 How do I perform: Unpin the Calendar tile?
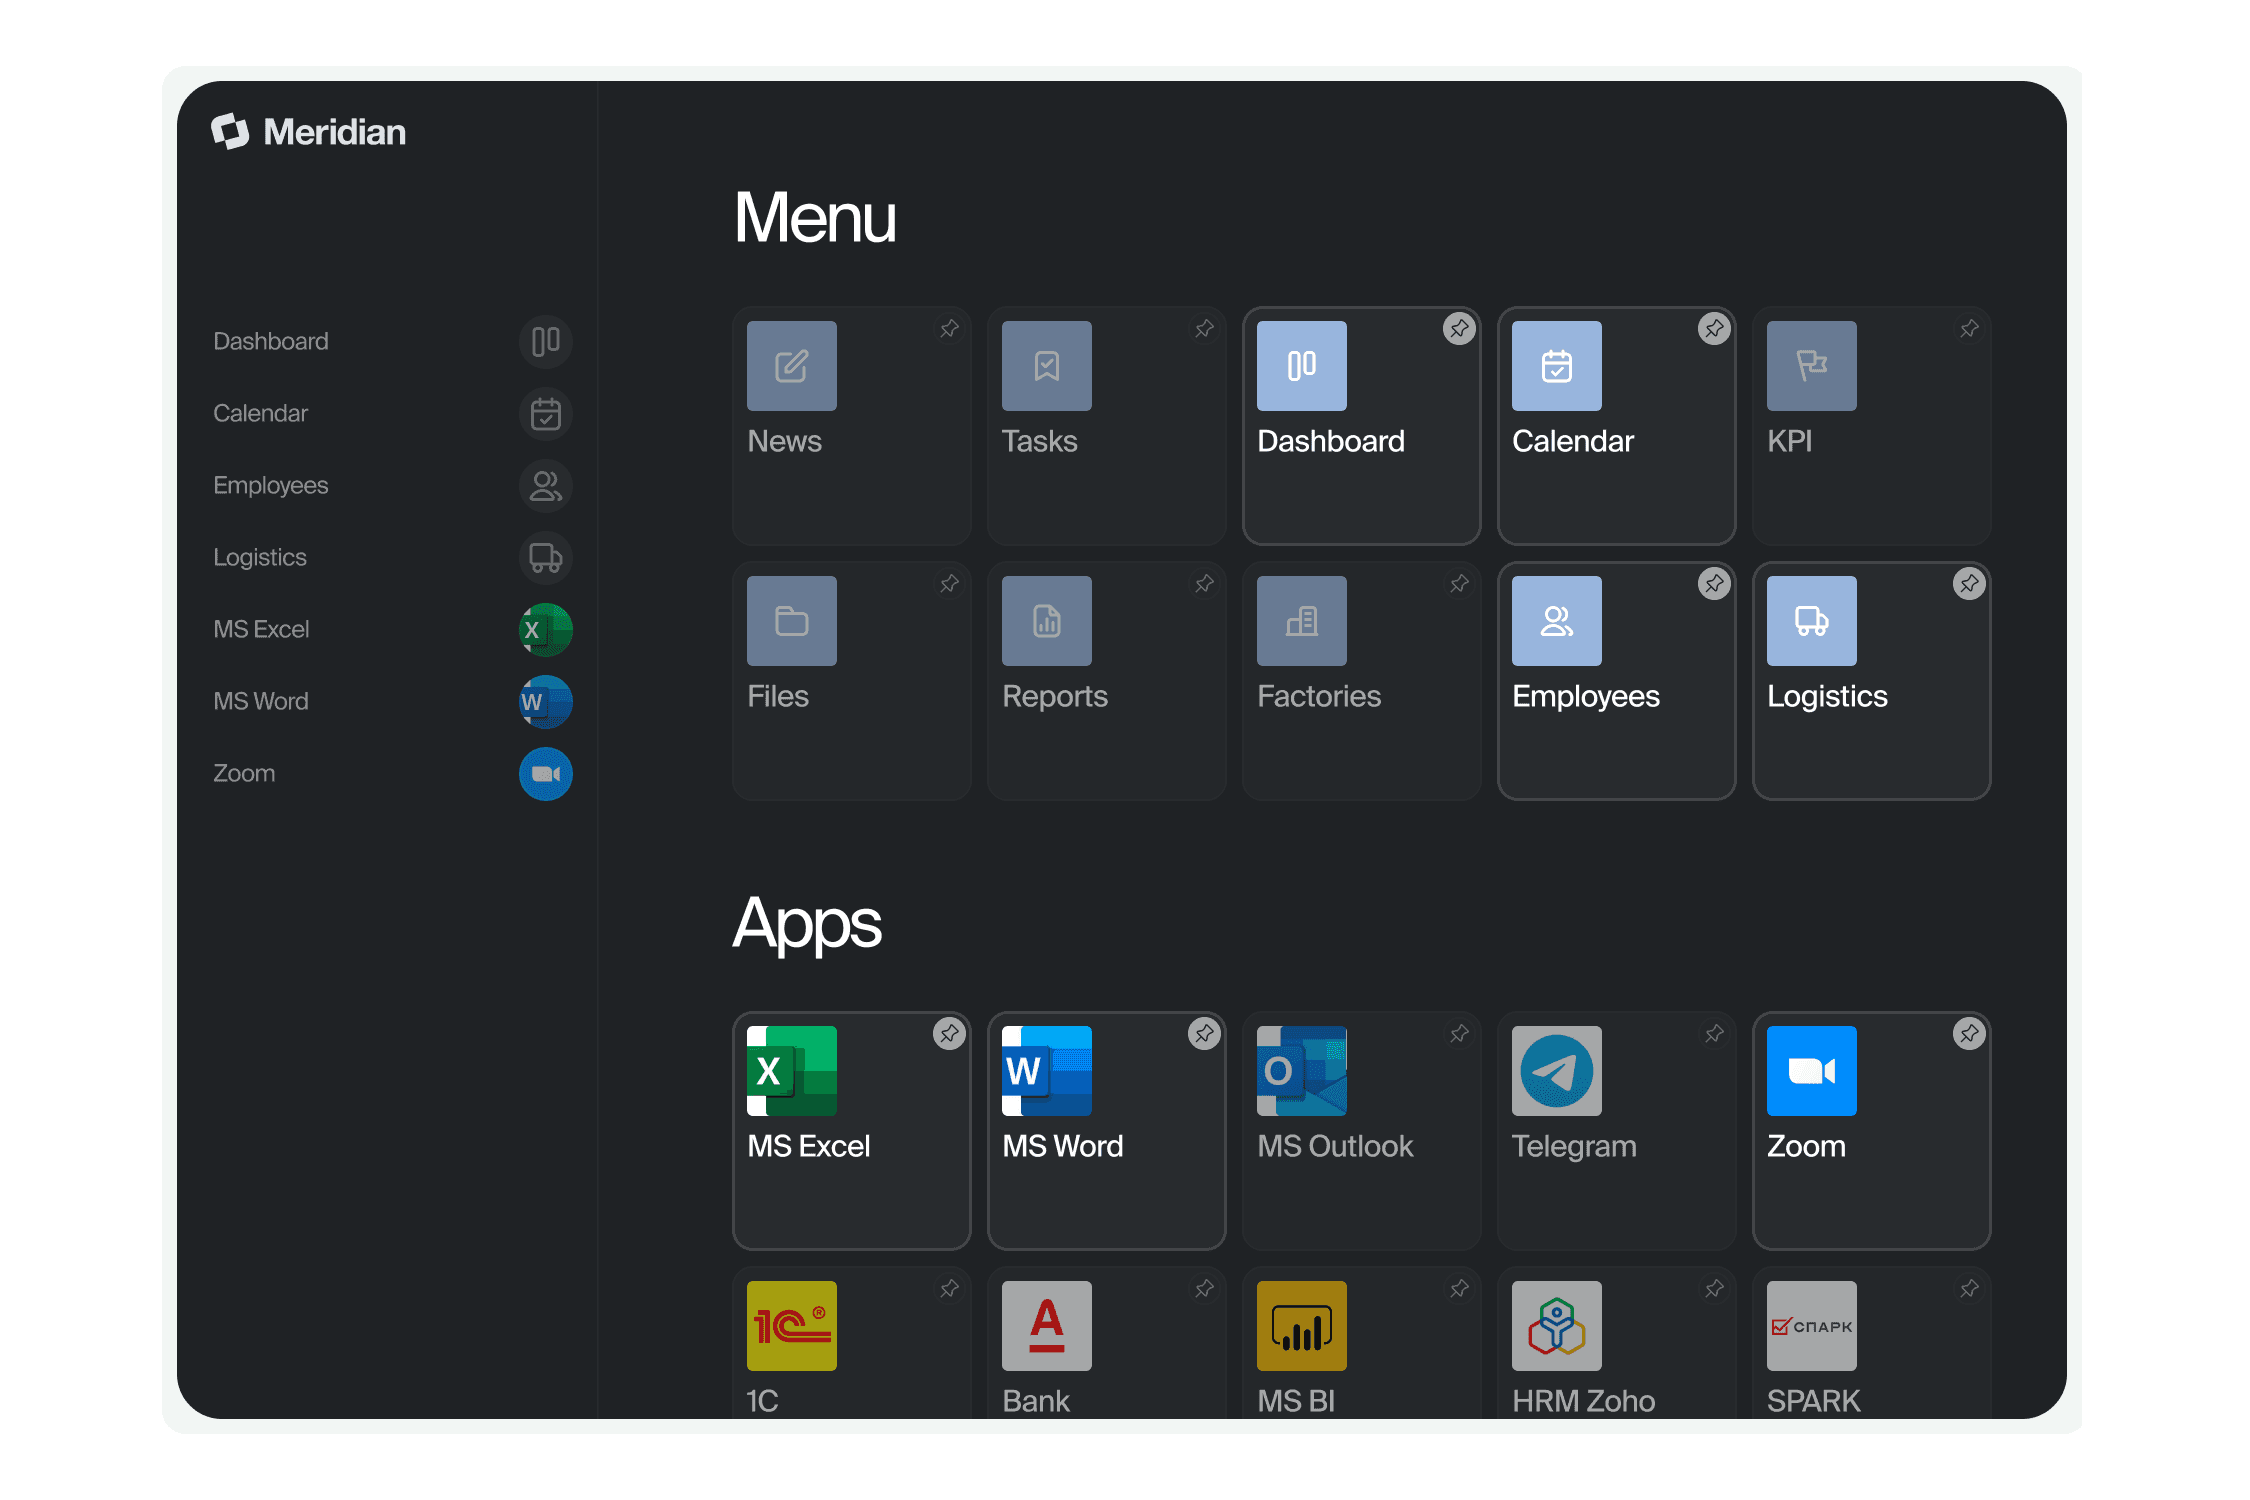[x=1714, y=328]
